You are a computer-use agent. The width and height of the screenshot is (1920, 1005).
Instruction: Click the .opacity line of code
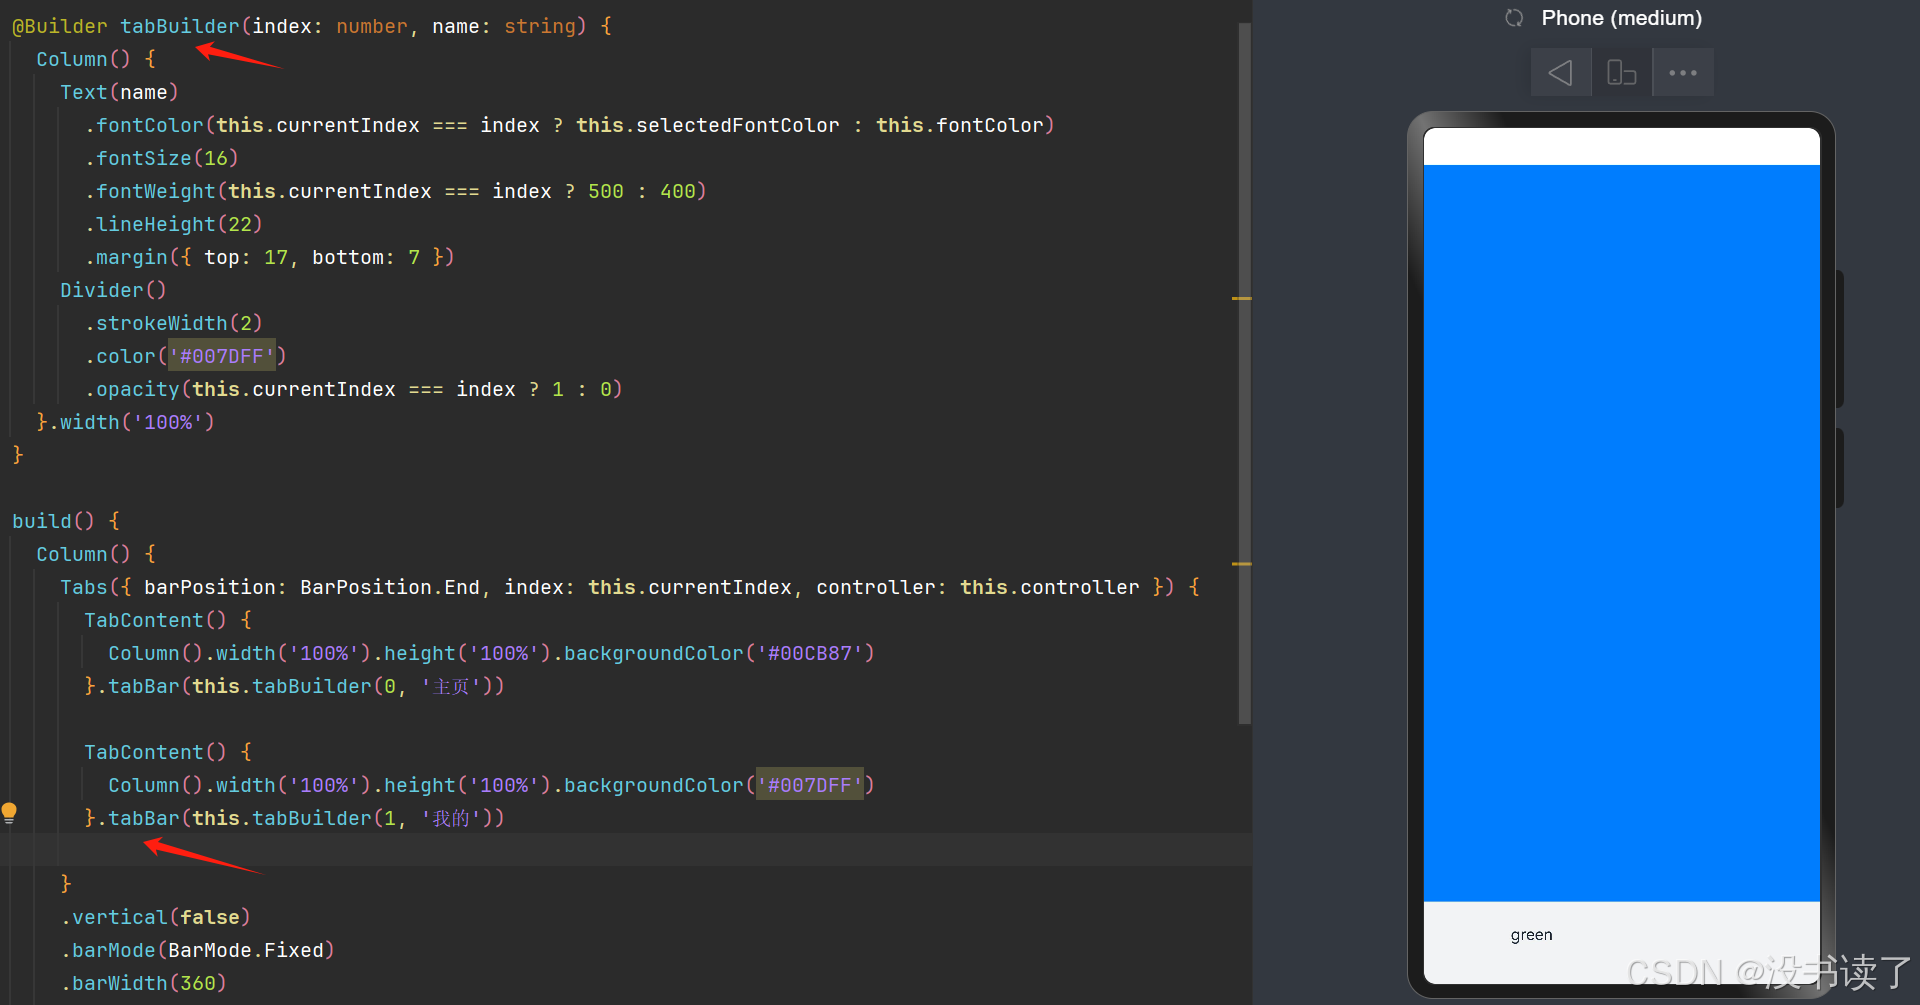[354, 389]
